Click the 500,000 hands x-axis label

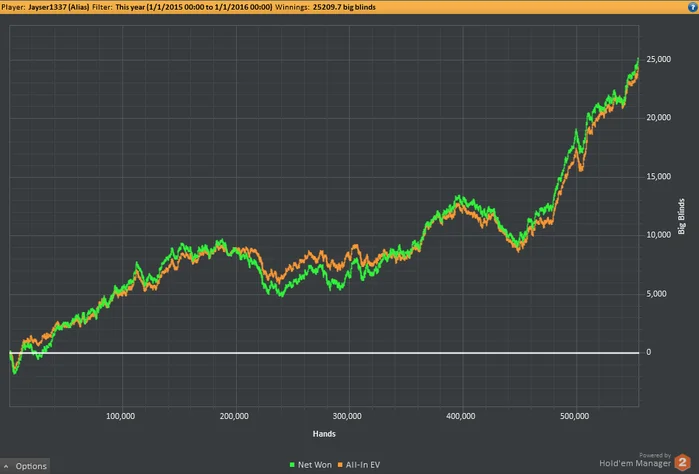pyautogui.click(x=574, y=415)
